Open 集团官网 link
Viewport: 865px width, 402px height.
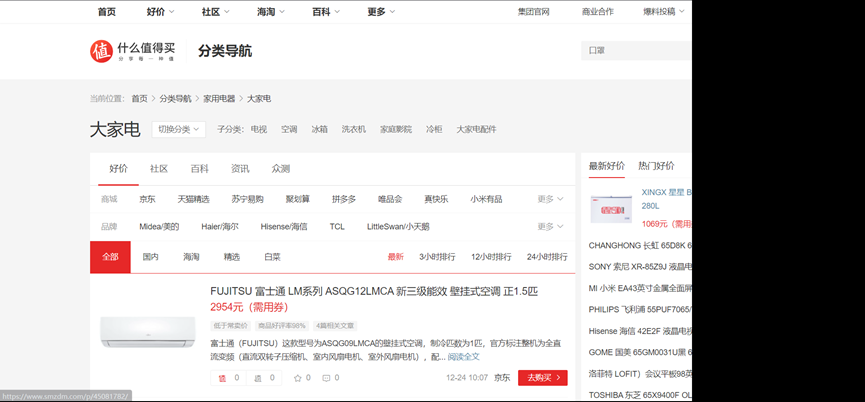click(533, 12)
